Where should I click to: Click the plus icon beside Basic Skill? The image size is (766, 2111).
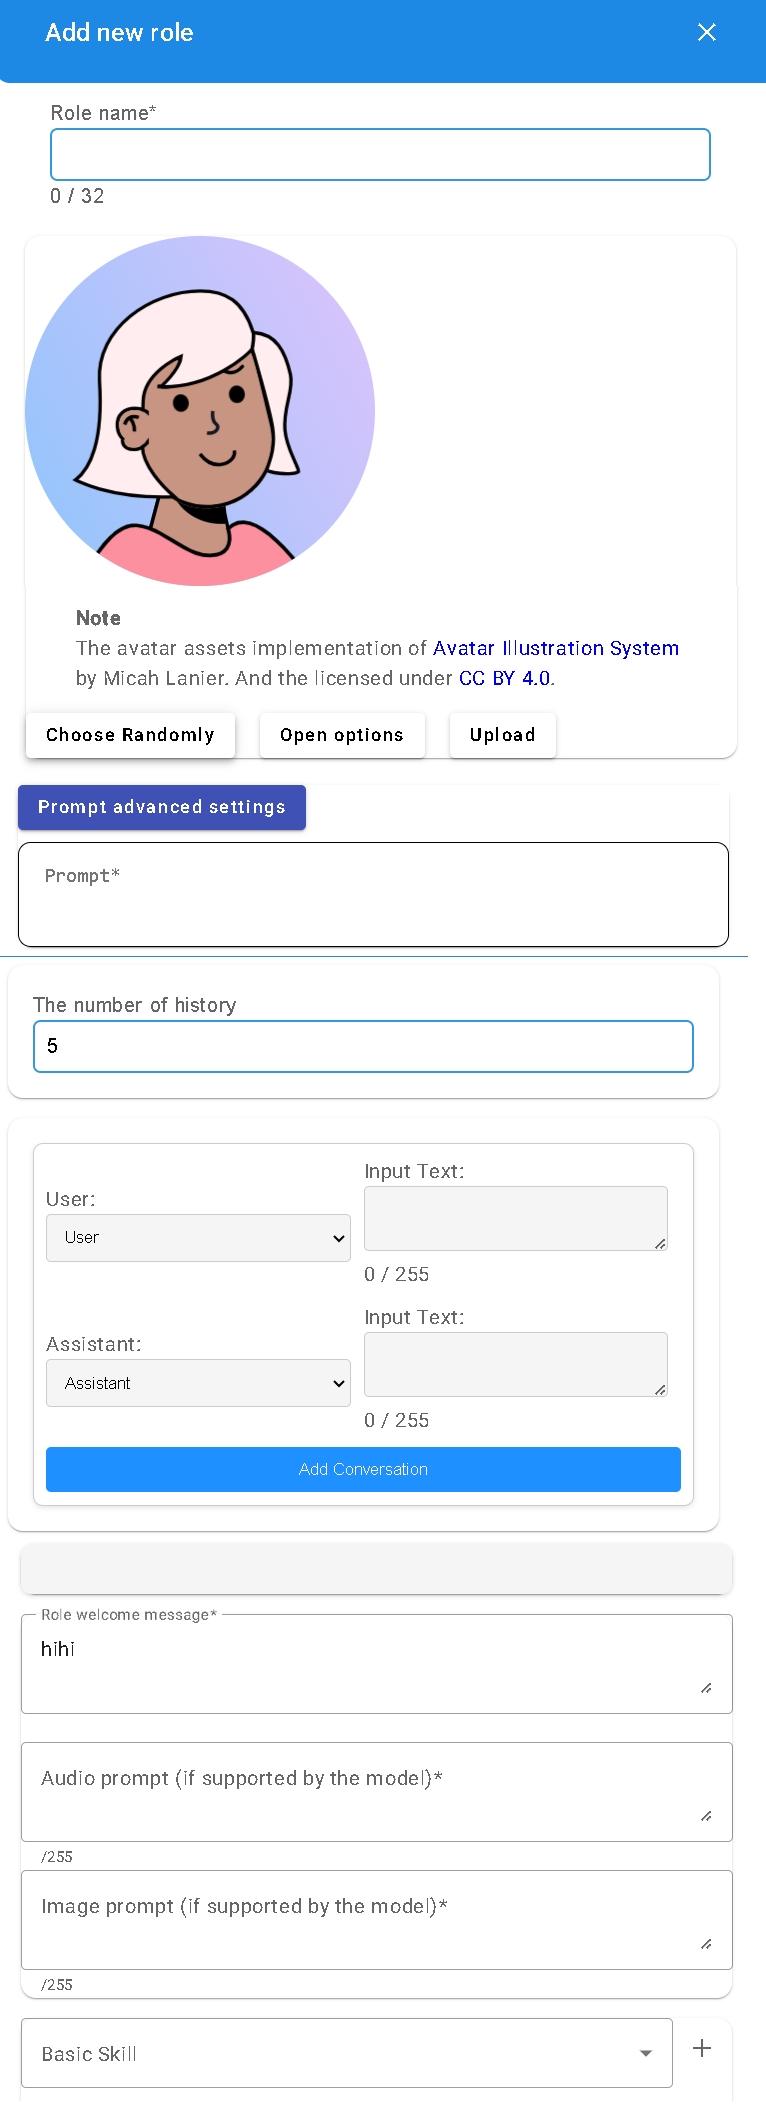click(x=702, y=2048)
